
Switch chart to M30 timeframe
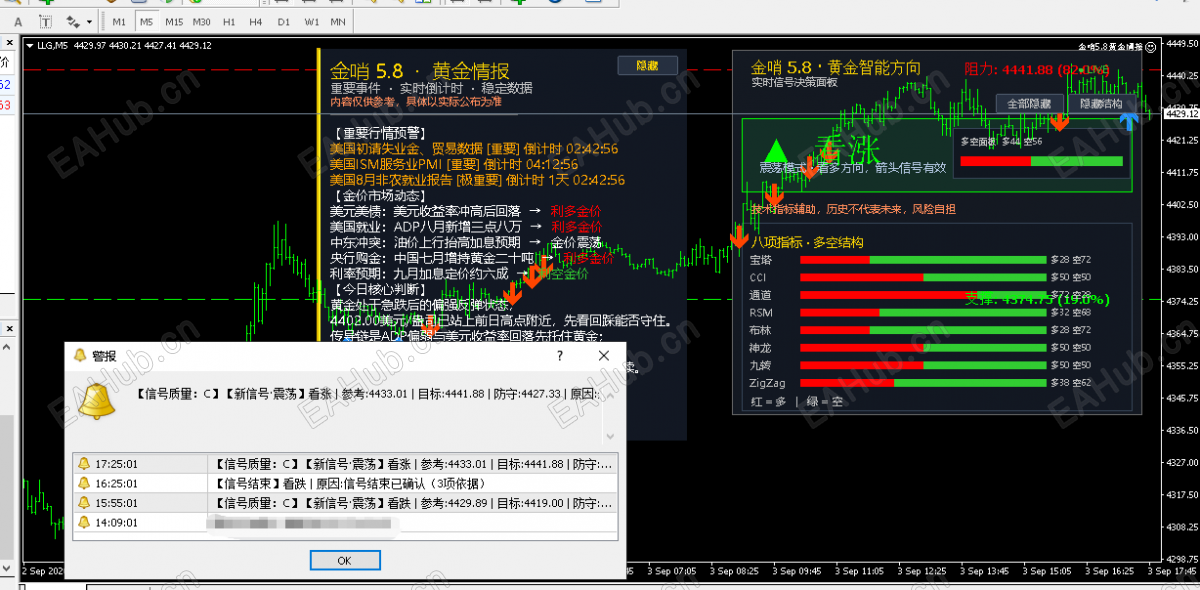click(x=202, y=21)
